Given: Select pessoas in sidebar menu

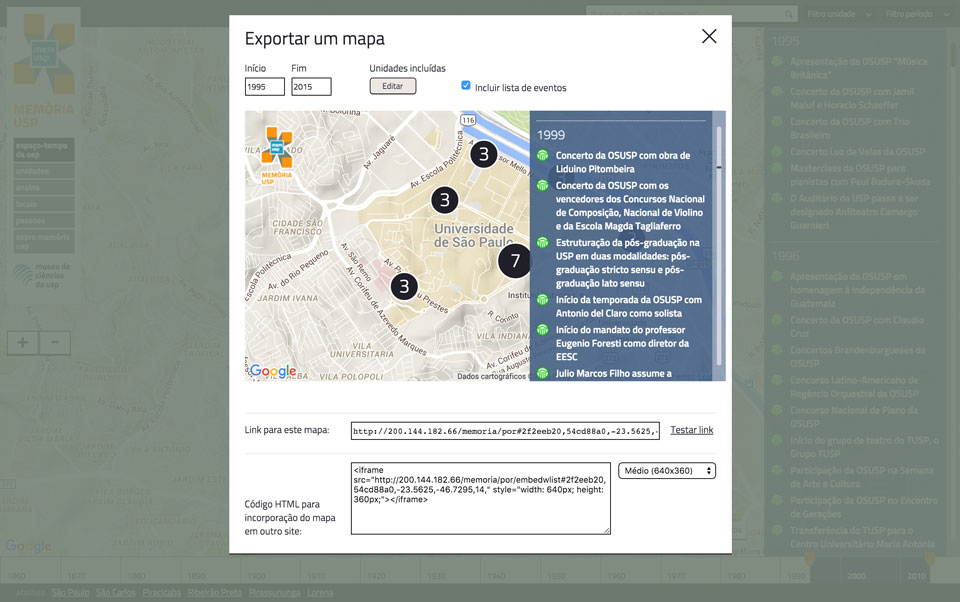Looking at the screenshot, I should point(44,220).
